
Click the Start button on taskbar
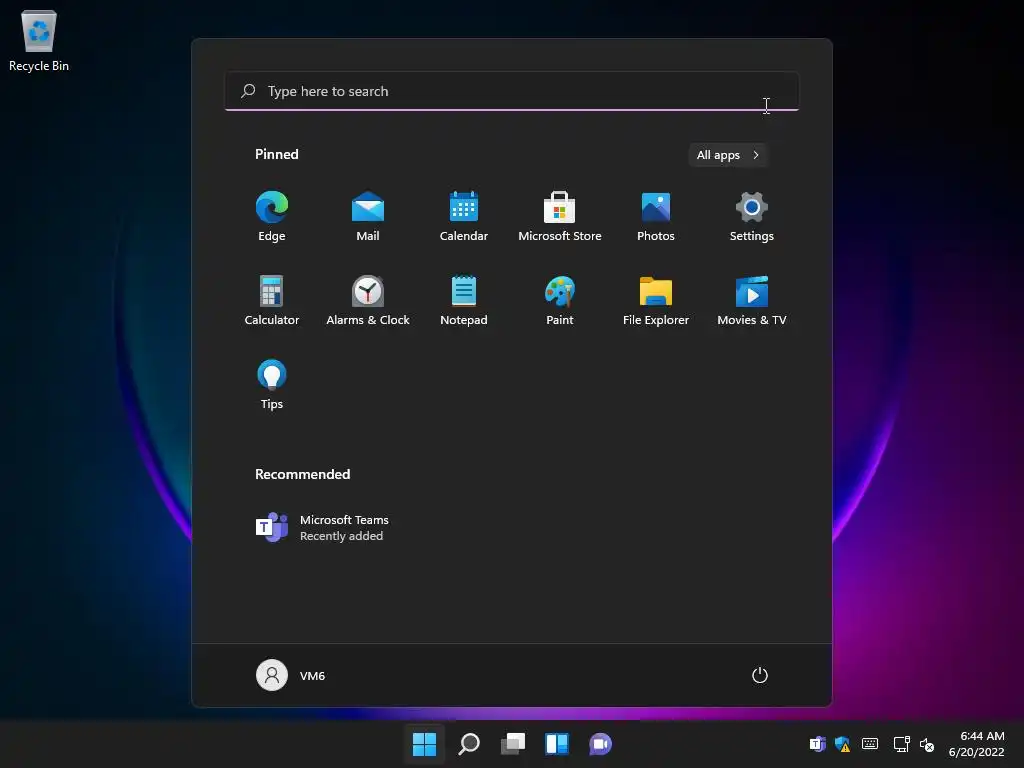(424, 743)
